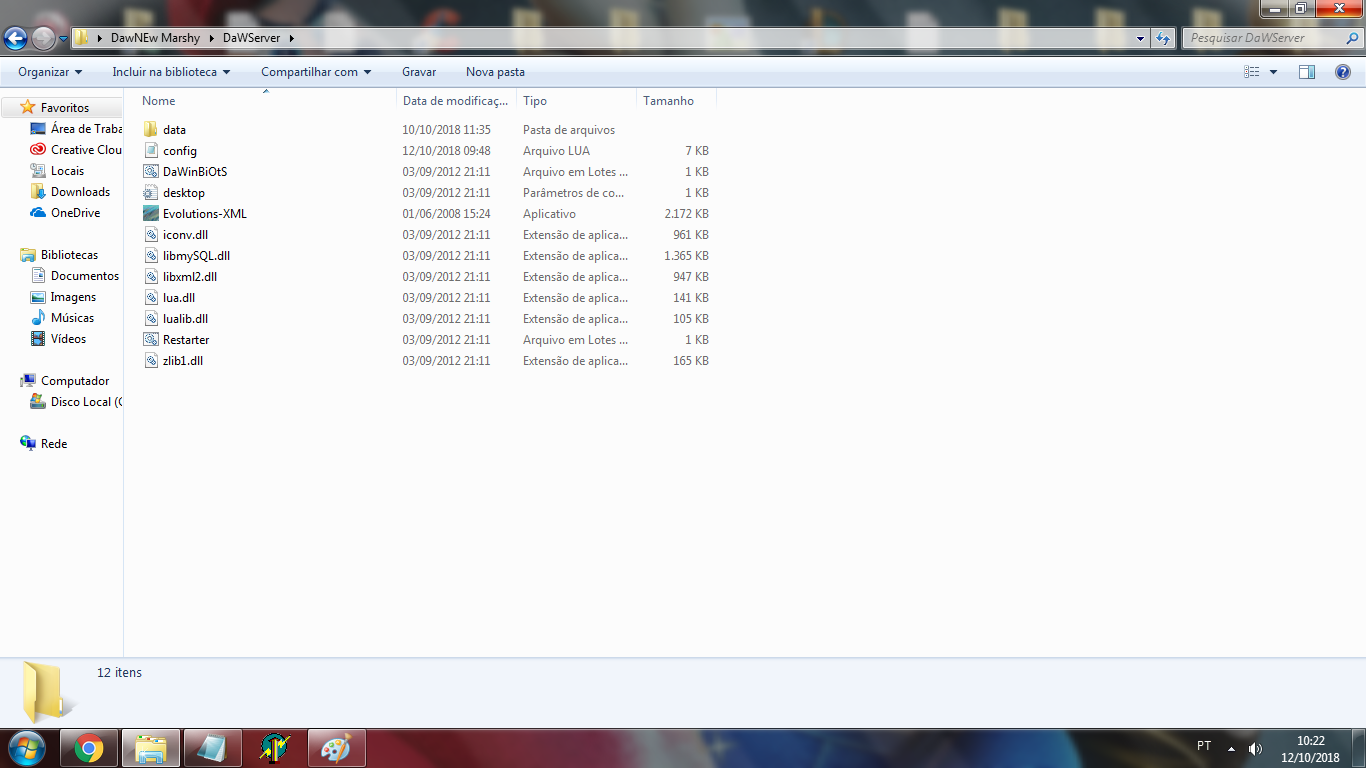Open the view options dropdown arrow
Image resolution: width=1366 pixels, height=768 pixels.
[x=1273, y=72]
